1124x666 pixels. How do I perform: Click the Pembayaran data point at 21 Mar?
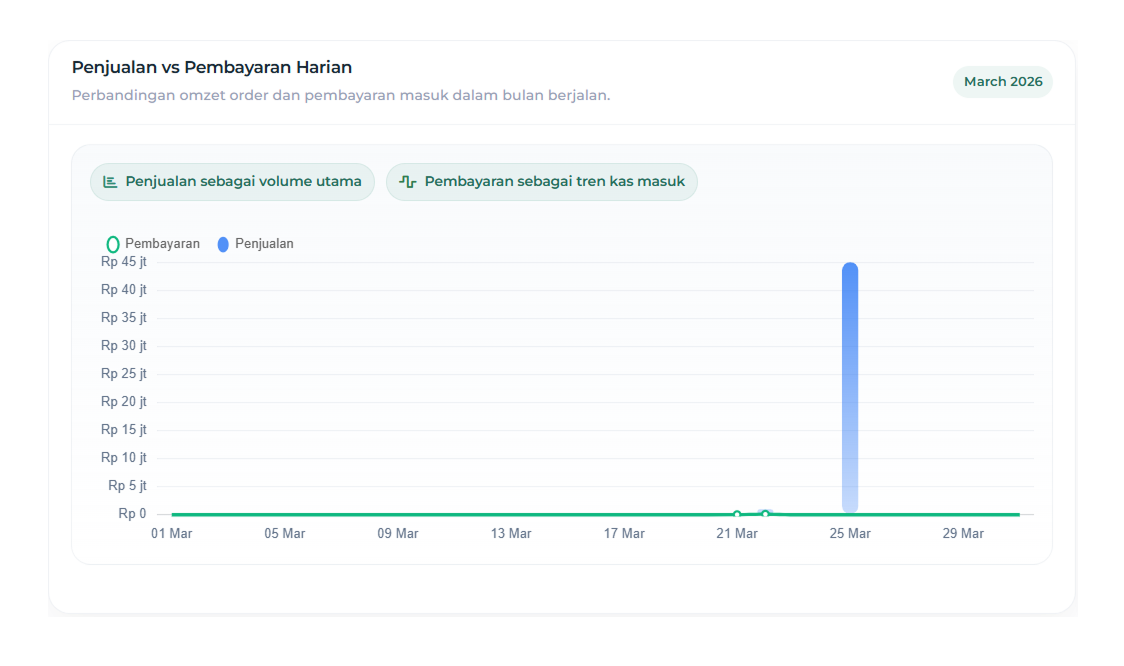737,514
